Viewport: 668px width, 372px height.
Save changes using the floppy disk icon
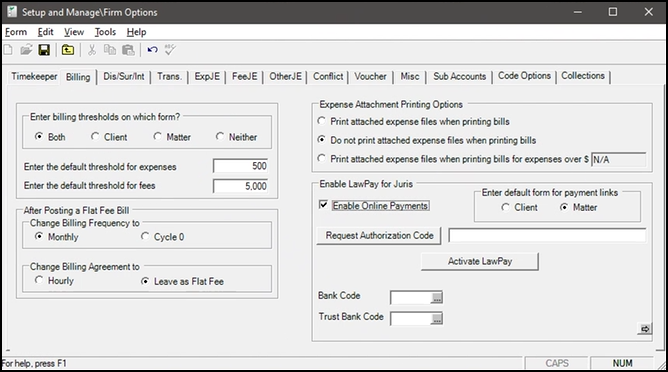(x=44, y=50)
